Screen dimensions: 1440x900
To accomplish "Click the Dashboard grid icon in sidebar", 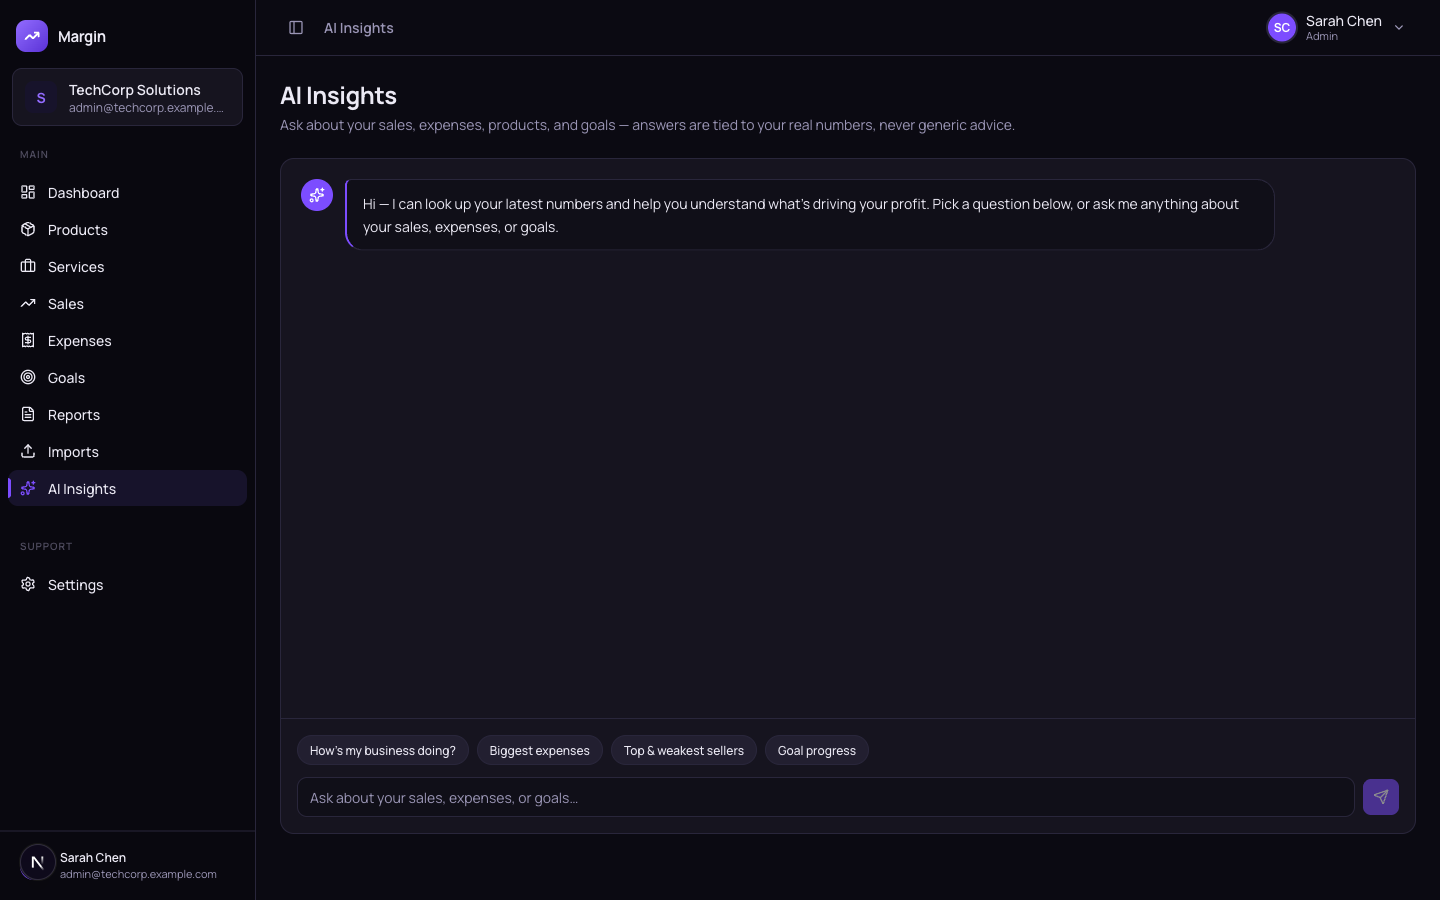I will (28, 192).
